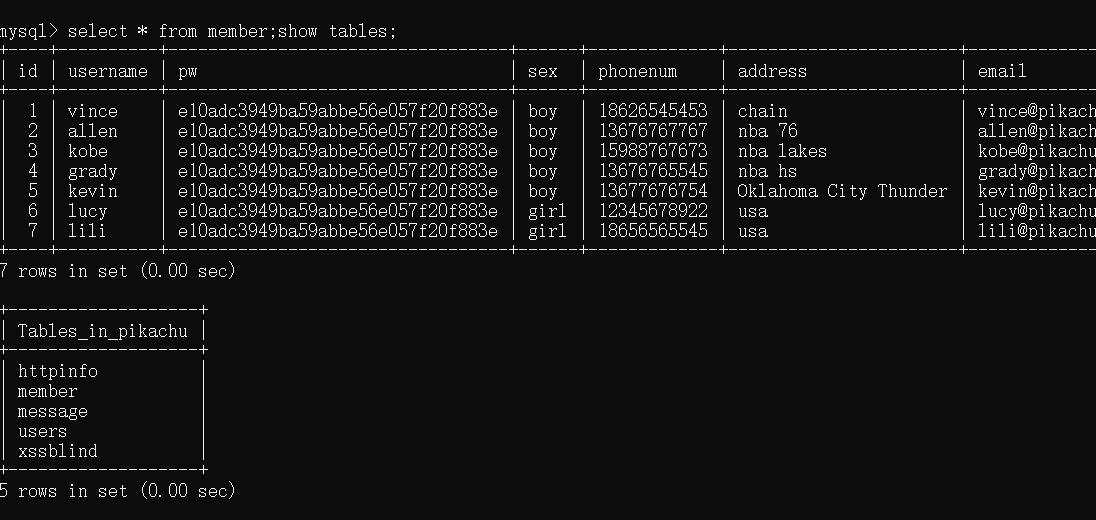The image size is (1096, 520).
Task: Click address 'nba lakes'
Action: pos(782,151)
